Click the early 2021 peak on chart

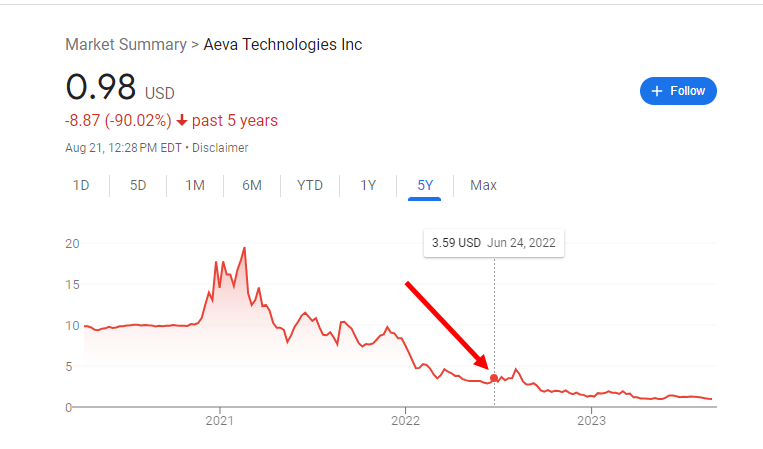click(x=244, y=248)
